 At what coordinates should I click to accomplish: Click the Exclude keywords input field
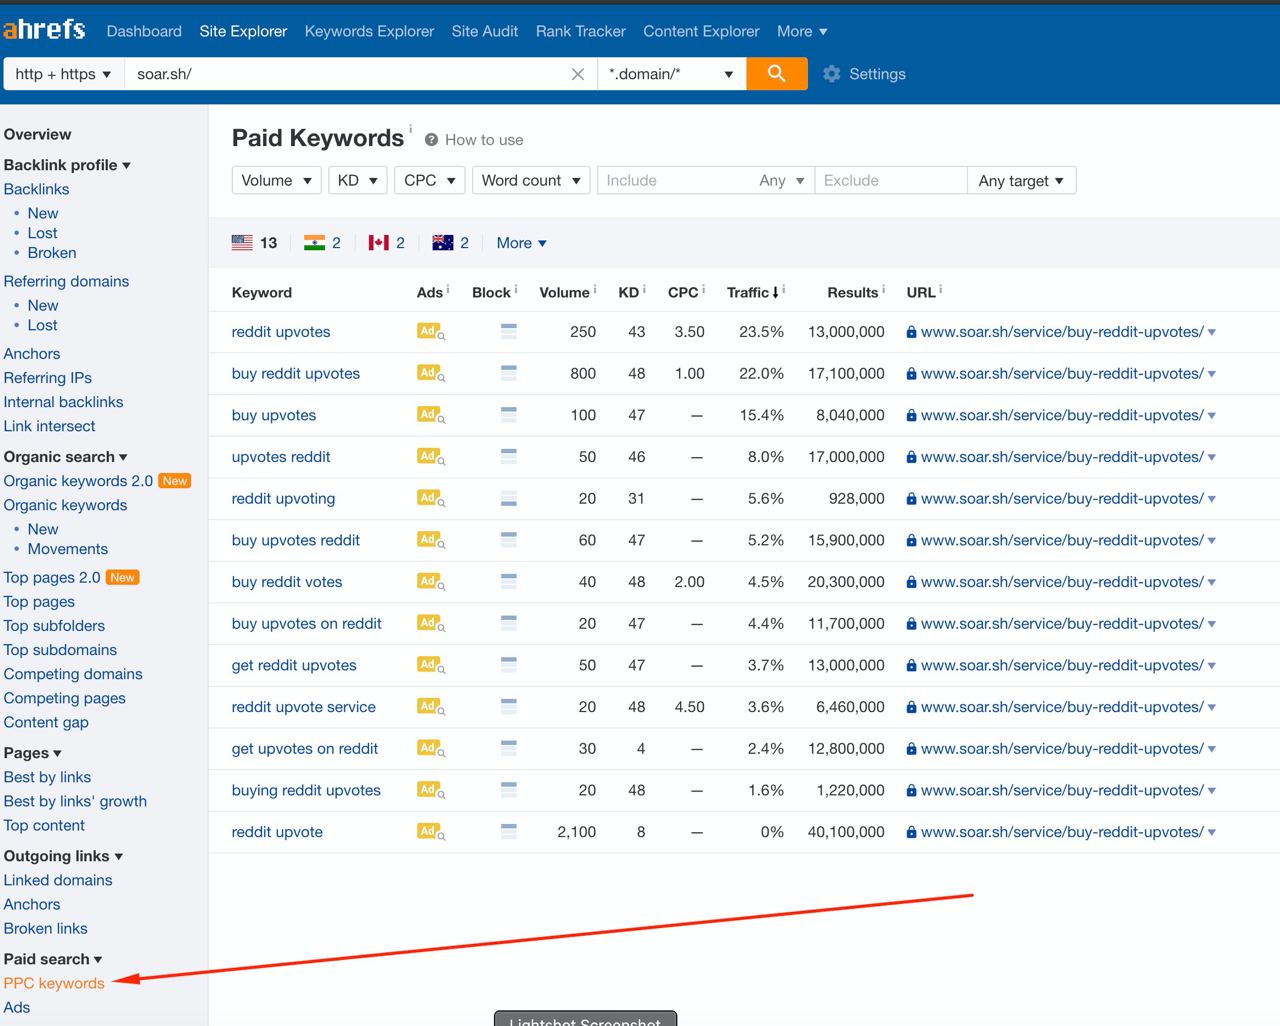coord(891,180)
